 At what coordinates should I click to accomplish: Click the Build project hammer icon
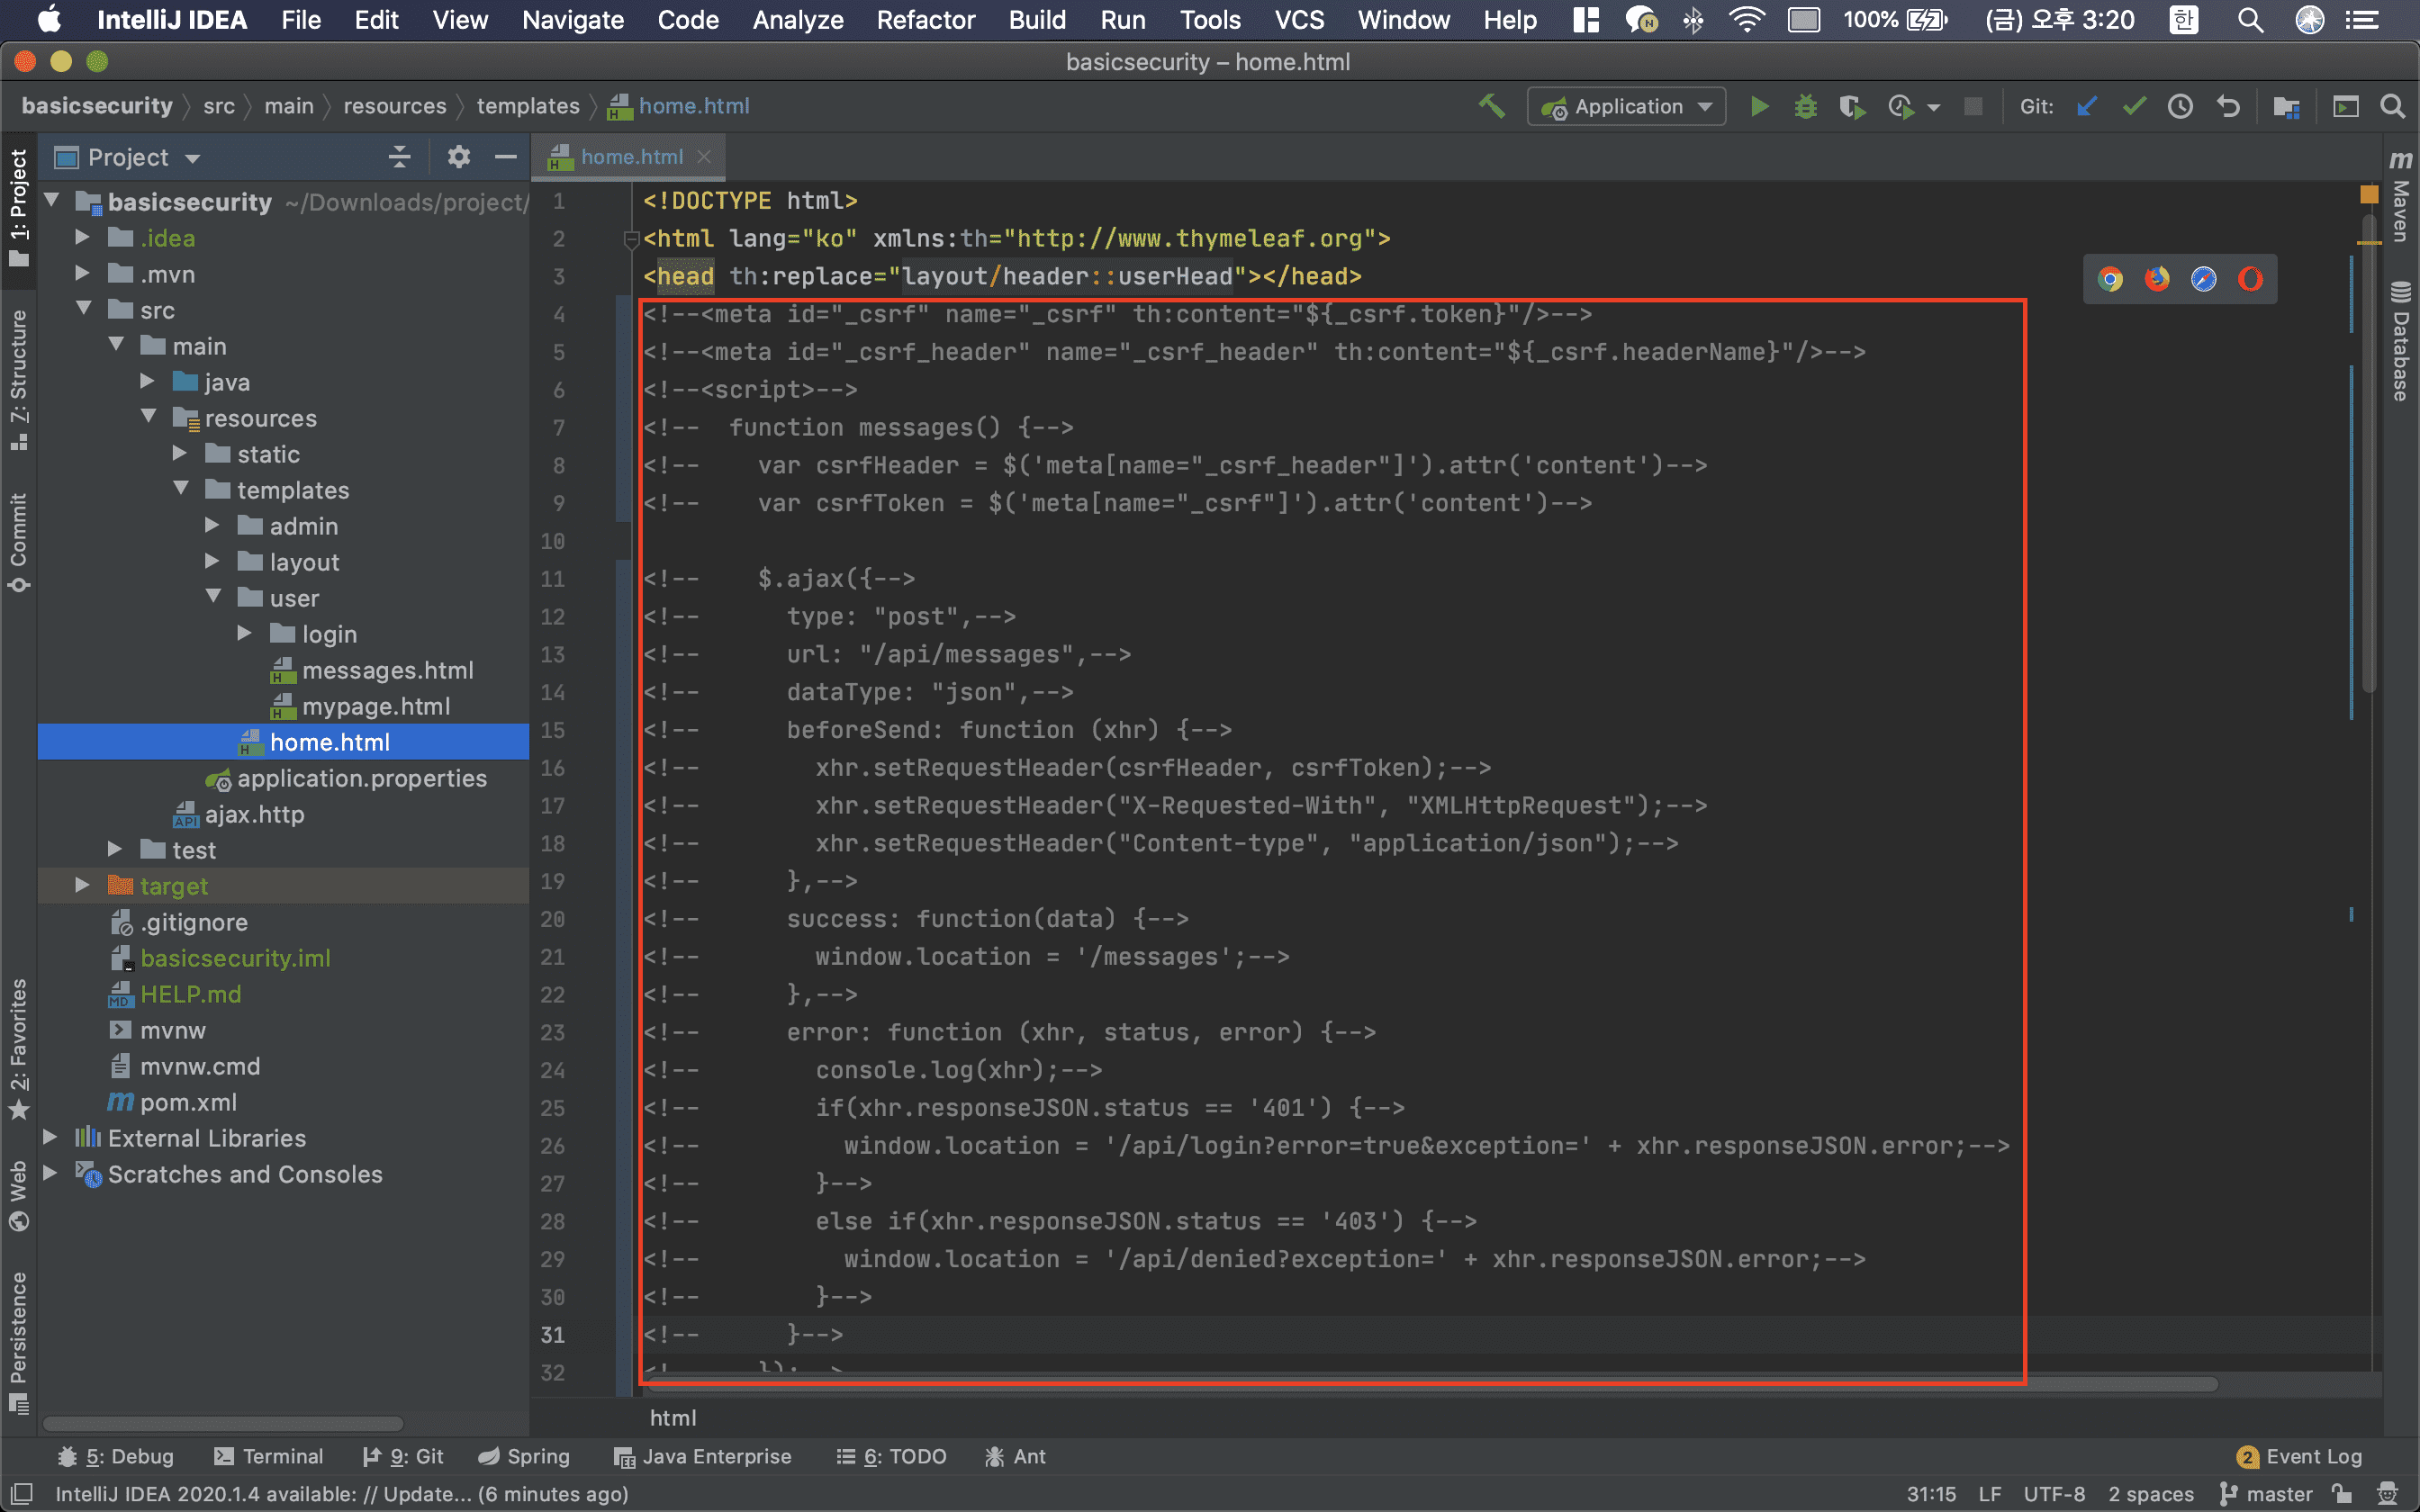1491,106
